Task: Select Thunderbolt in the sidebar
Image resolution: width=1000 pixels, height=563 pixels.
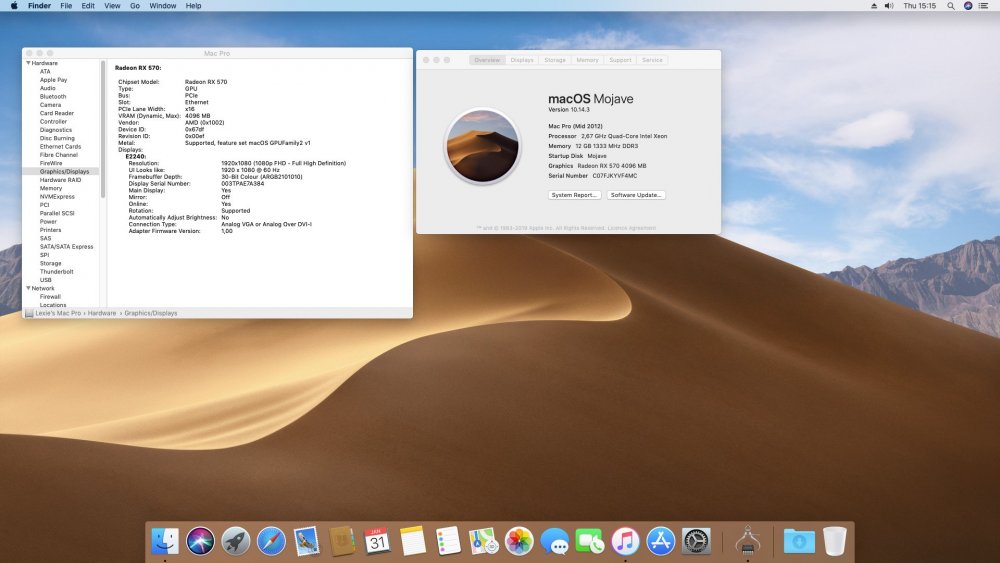Action: (x=56, y=272)
